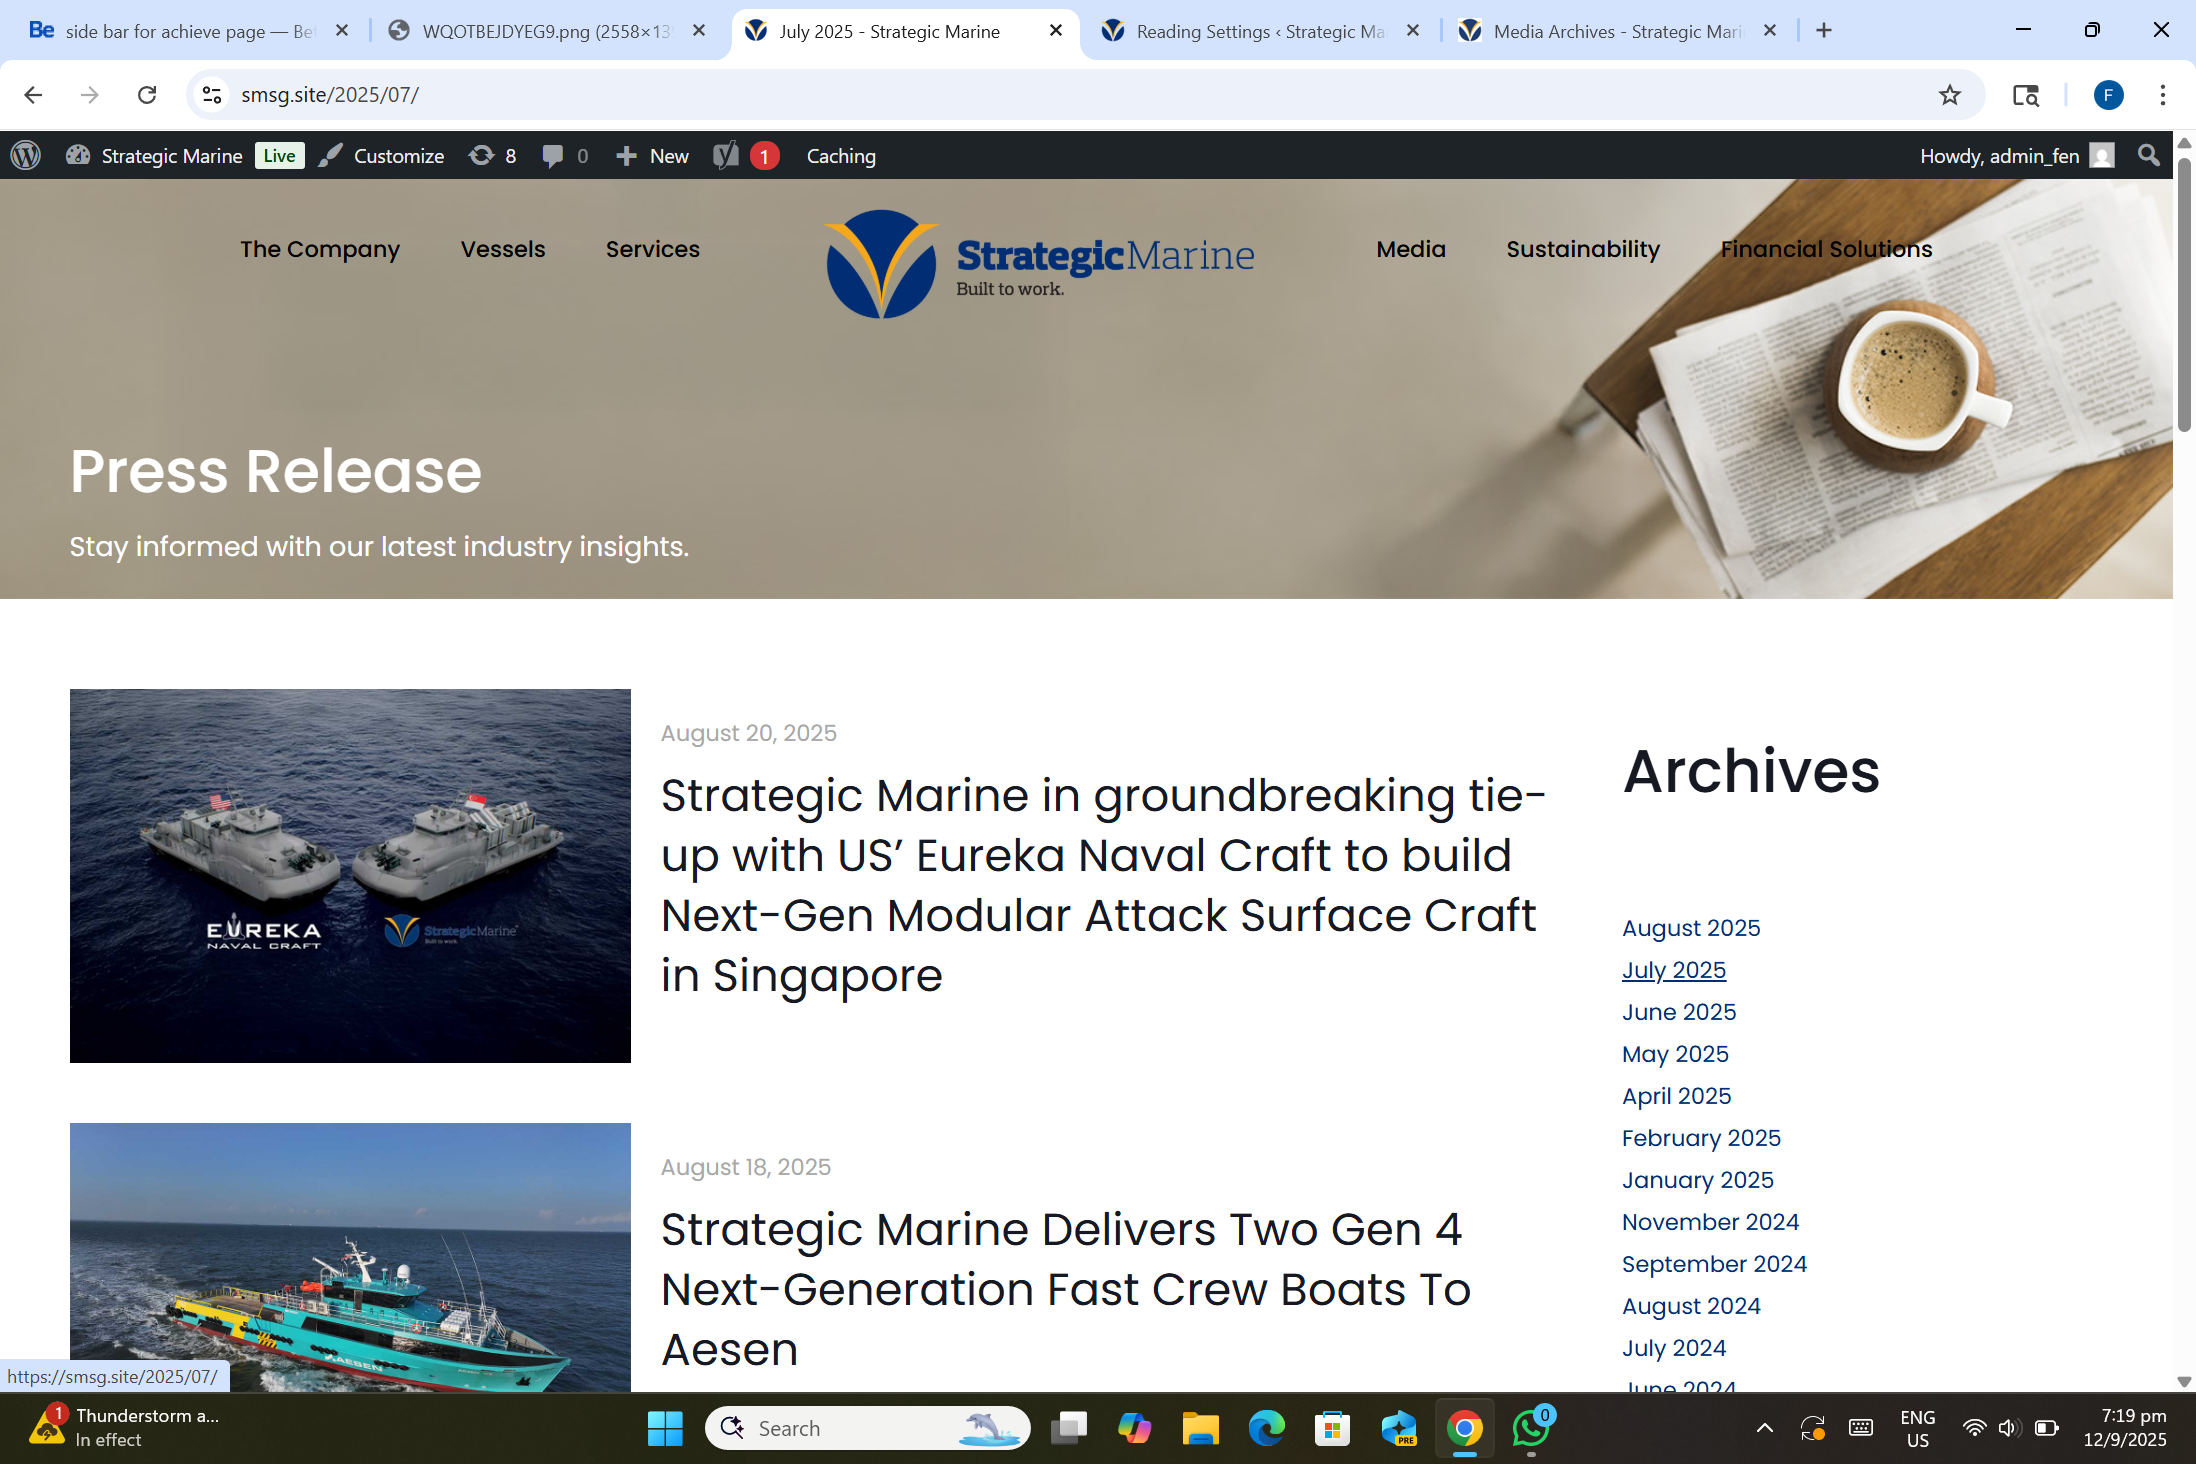Close the July 2025 tab
The width and height of the screenshot is (2196, 1464).
(x=1055, y=31)
